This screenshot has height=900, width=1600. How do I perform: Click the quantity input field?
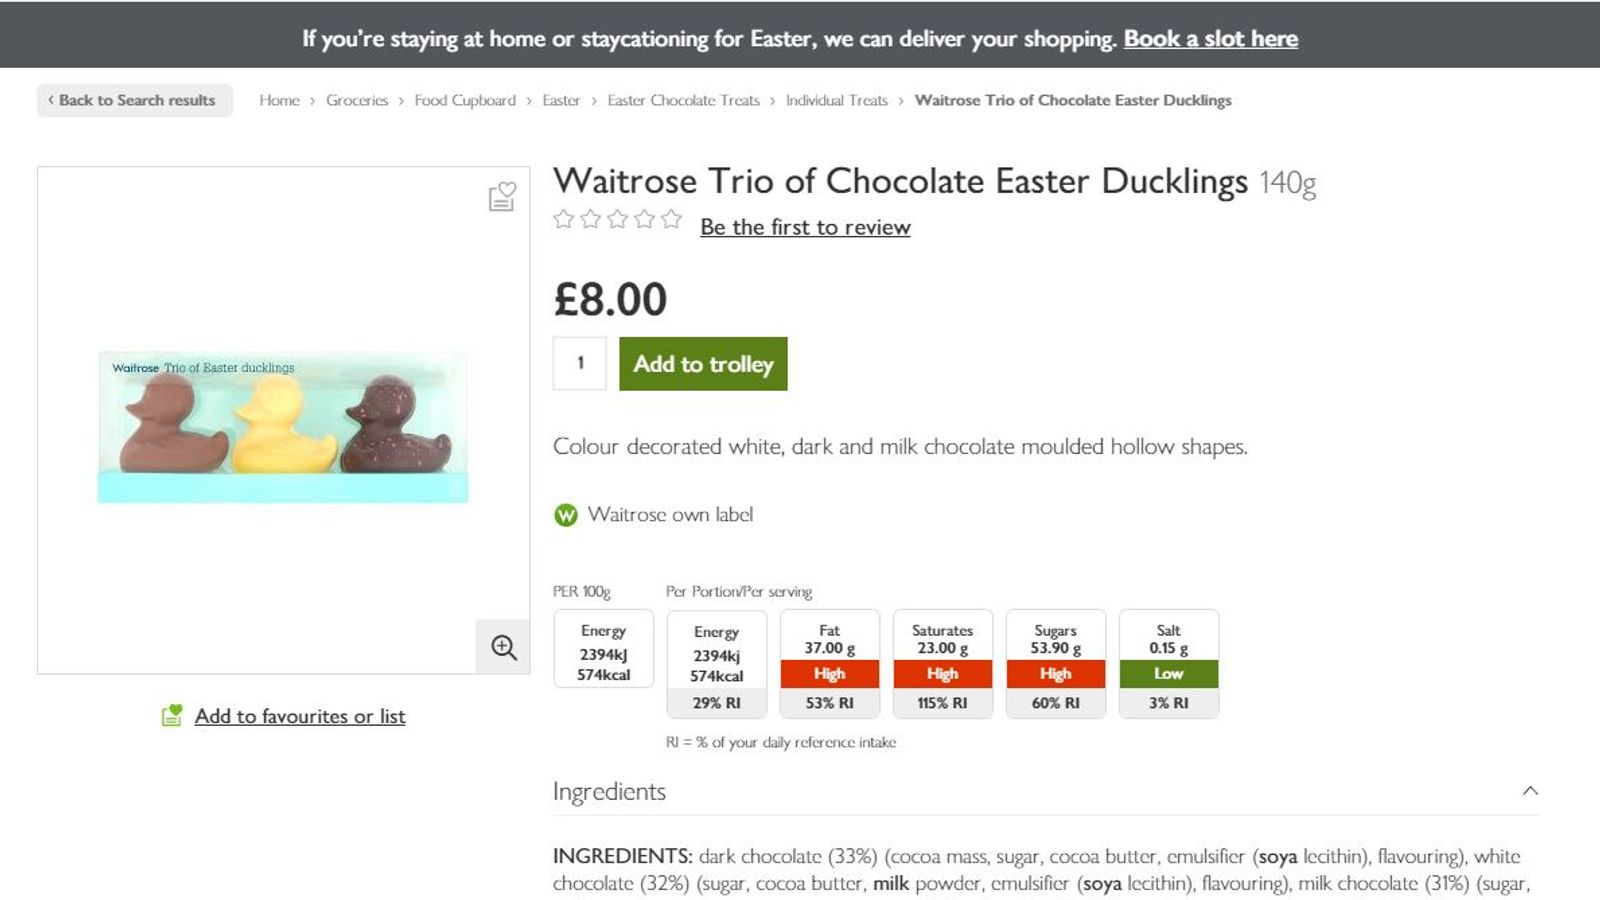click(579, 364)
